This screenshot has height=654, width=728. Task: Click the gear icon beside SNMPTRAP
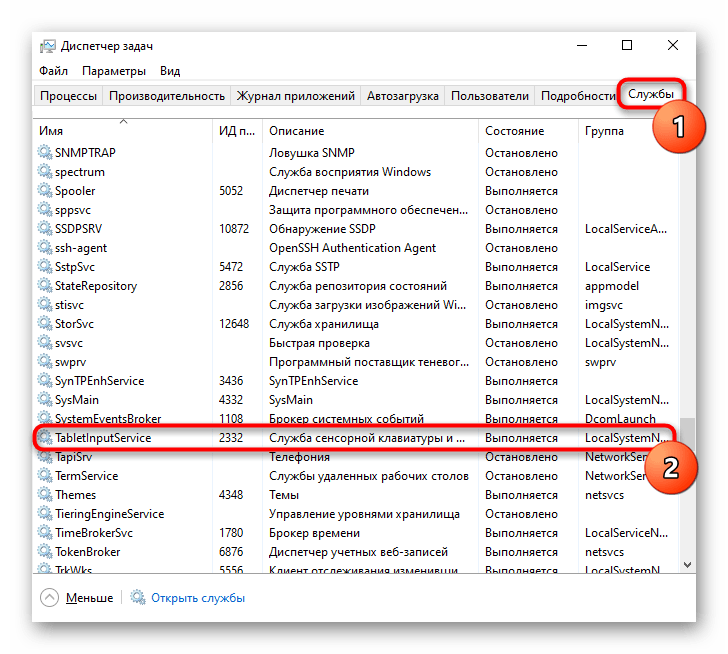coord(45,152)
